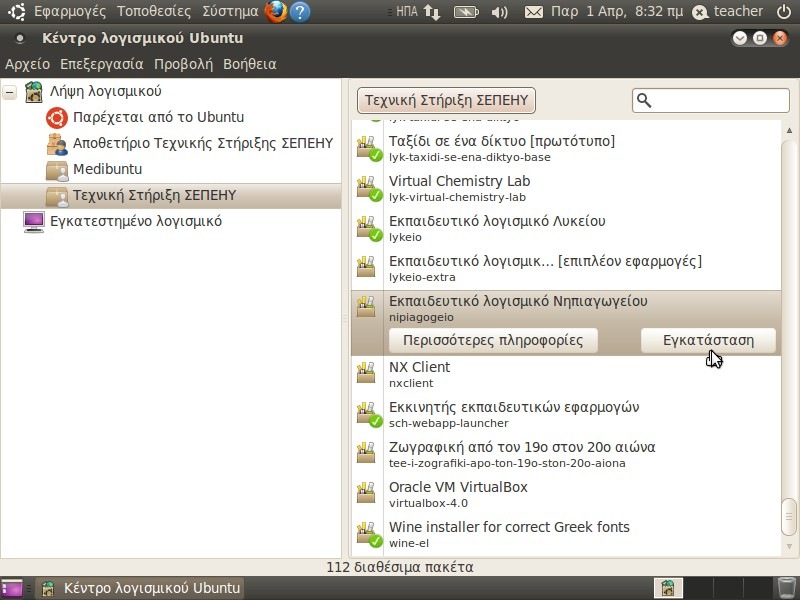The width and height of the screenshot is (800, 600).
Task: Click Κέντρο λογισμικού Ubuntu taskbar button
Action: click(x=141, y=588)
